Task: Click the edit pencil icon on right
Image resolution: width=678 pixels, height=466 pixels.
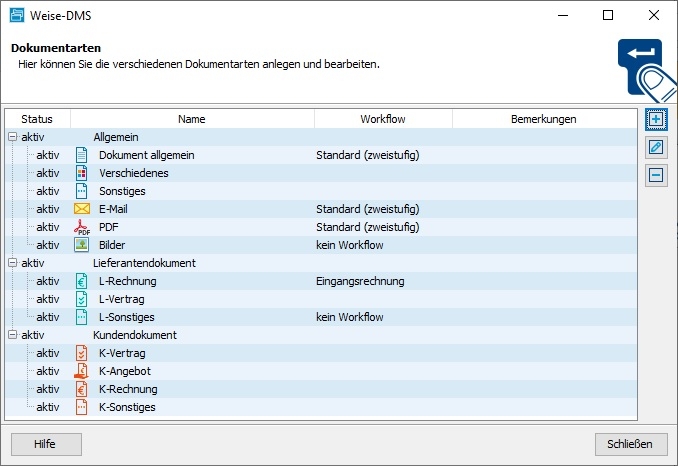Action: coord(656,147)
